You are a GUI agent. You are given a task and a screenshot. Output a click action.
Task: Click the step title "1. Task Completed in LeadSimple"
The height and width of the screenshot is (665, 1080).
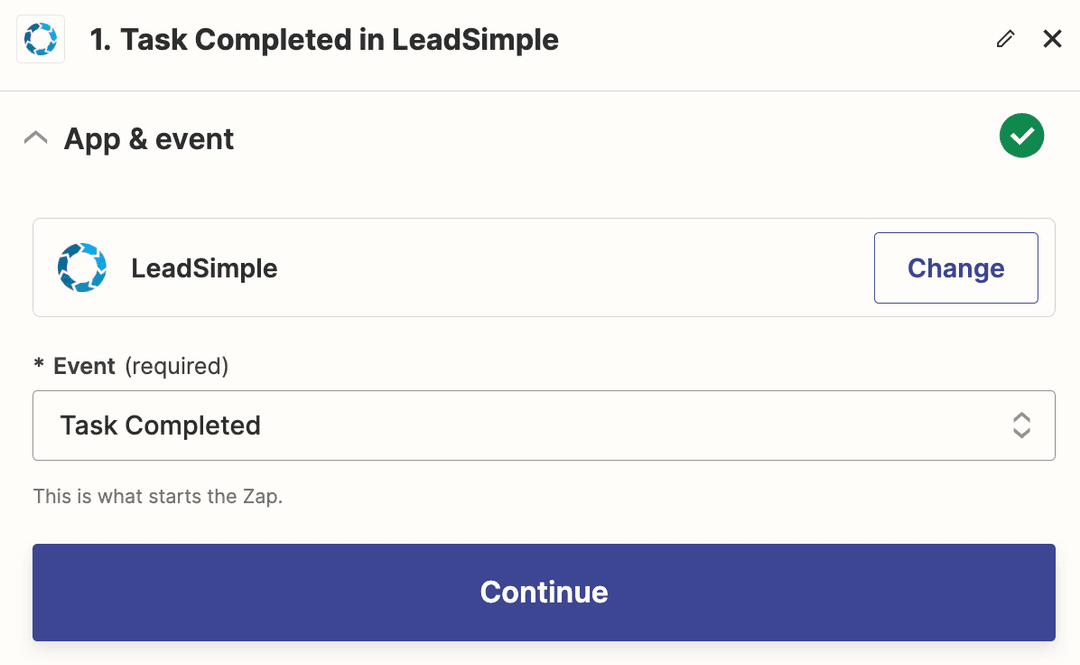click(324, 40)
